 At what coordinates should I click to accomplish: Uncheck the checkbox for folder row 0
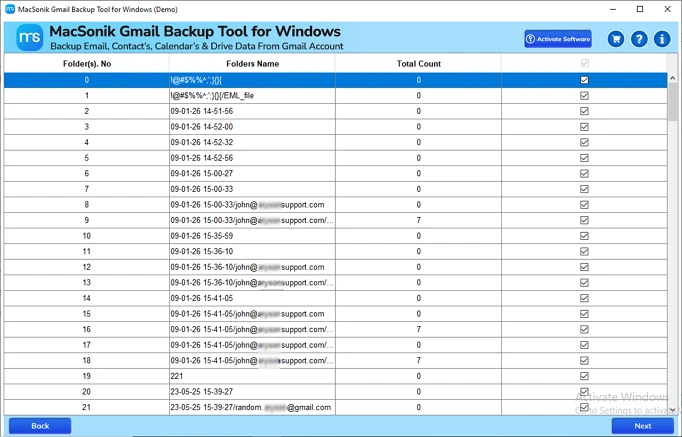(x=585, y=80)
